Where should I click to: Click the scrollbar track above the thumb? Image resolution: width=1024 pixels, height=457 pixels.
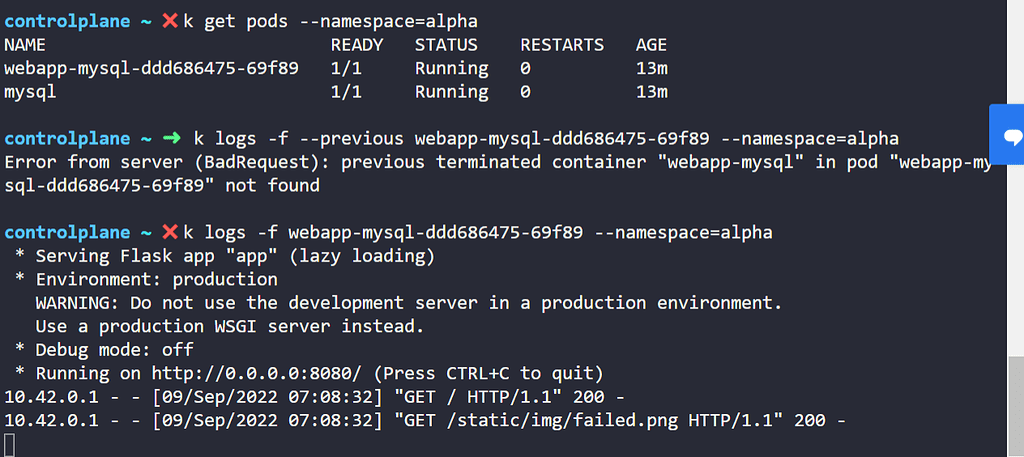pyautogui.click(x=1015, y=200)
